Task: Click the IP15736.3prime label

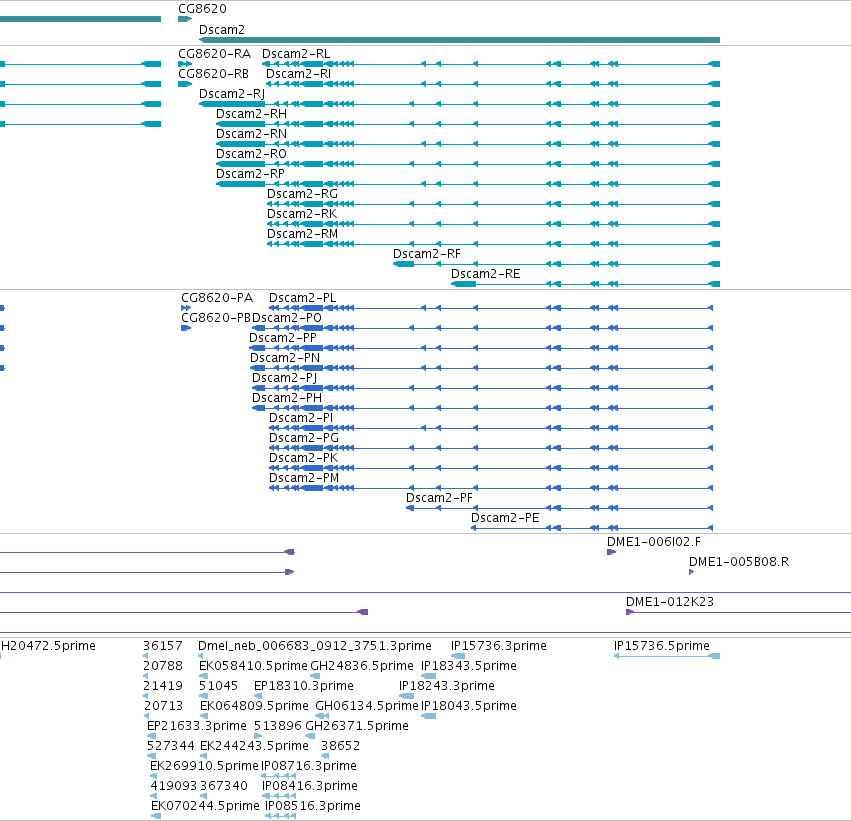Action: [x=498, y=646]
